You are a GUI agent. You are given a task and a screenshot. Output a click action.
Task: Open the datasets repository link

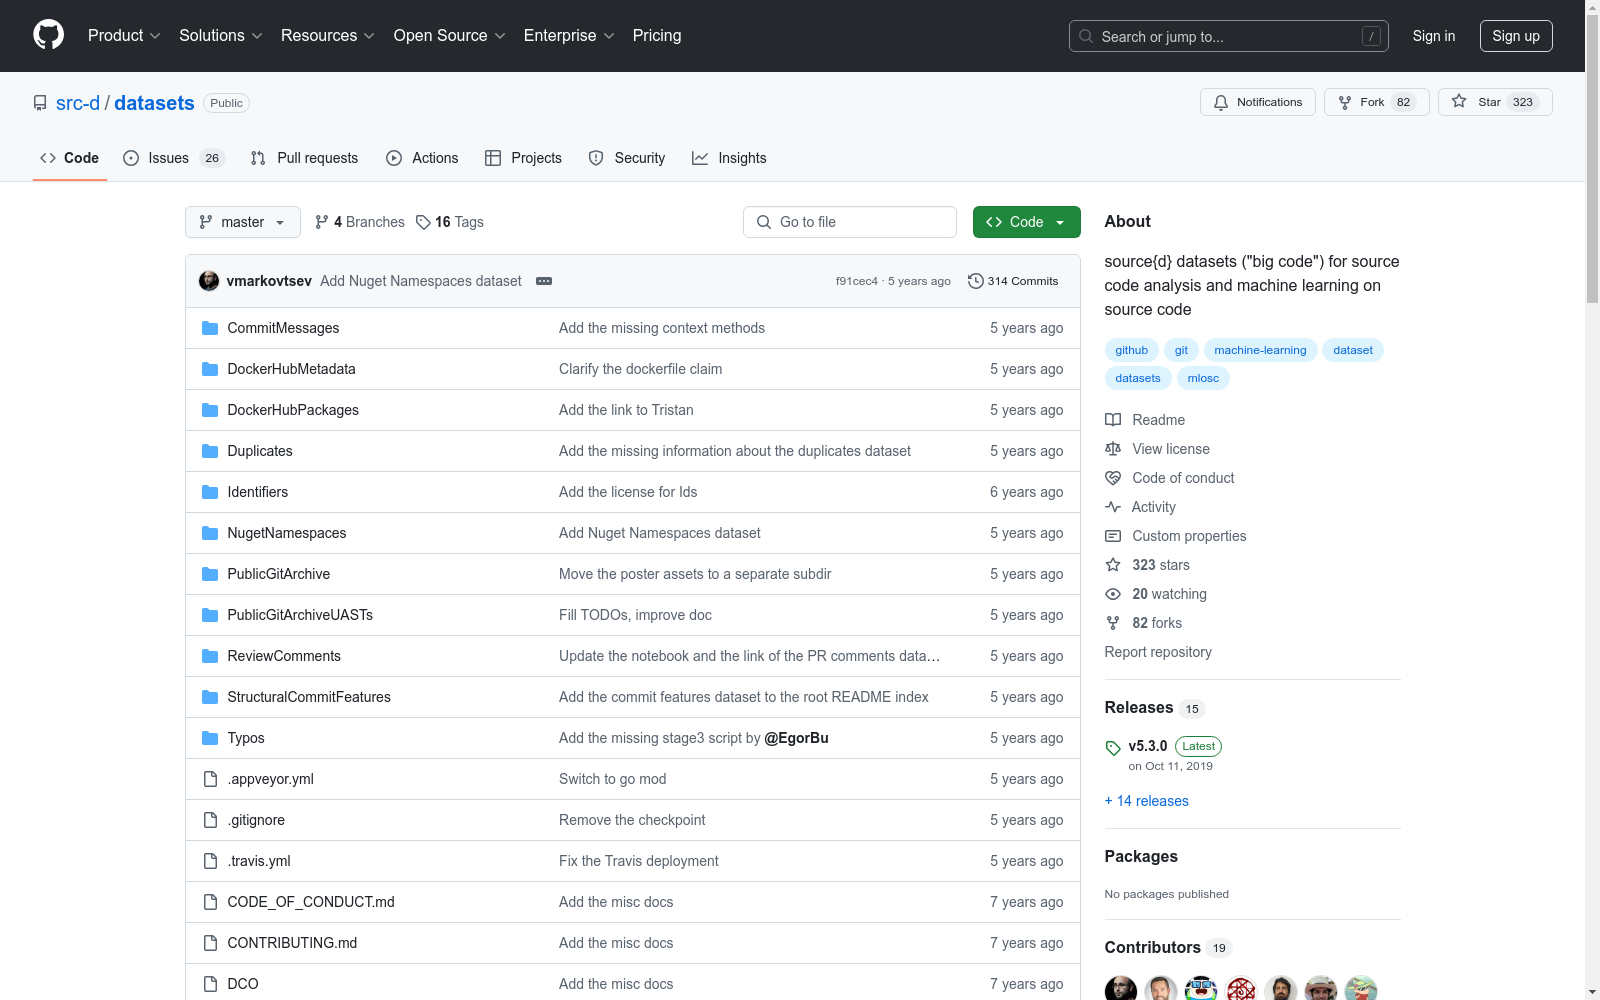pos(154,103)
